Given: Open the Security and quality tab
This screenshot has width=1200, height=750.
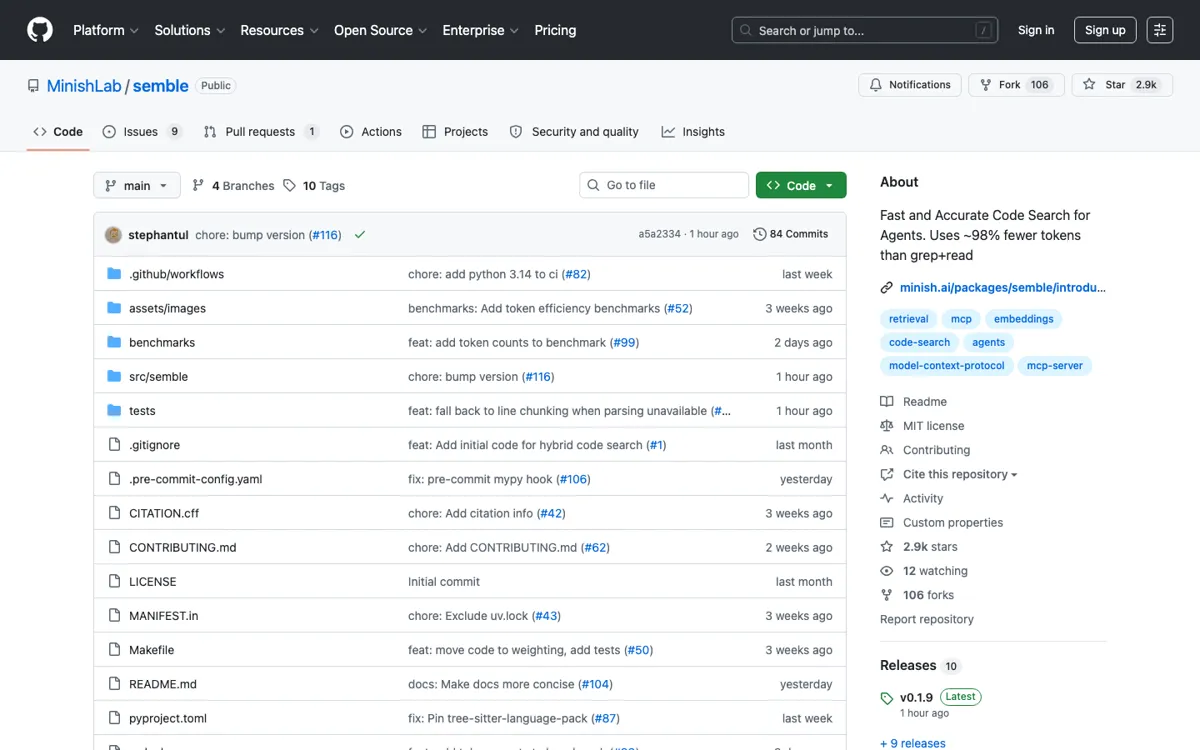Looking at the screenshot, I should [x=574, y=132].
